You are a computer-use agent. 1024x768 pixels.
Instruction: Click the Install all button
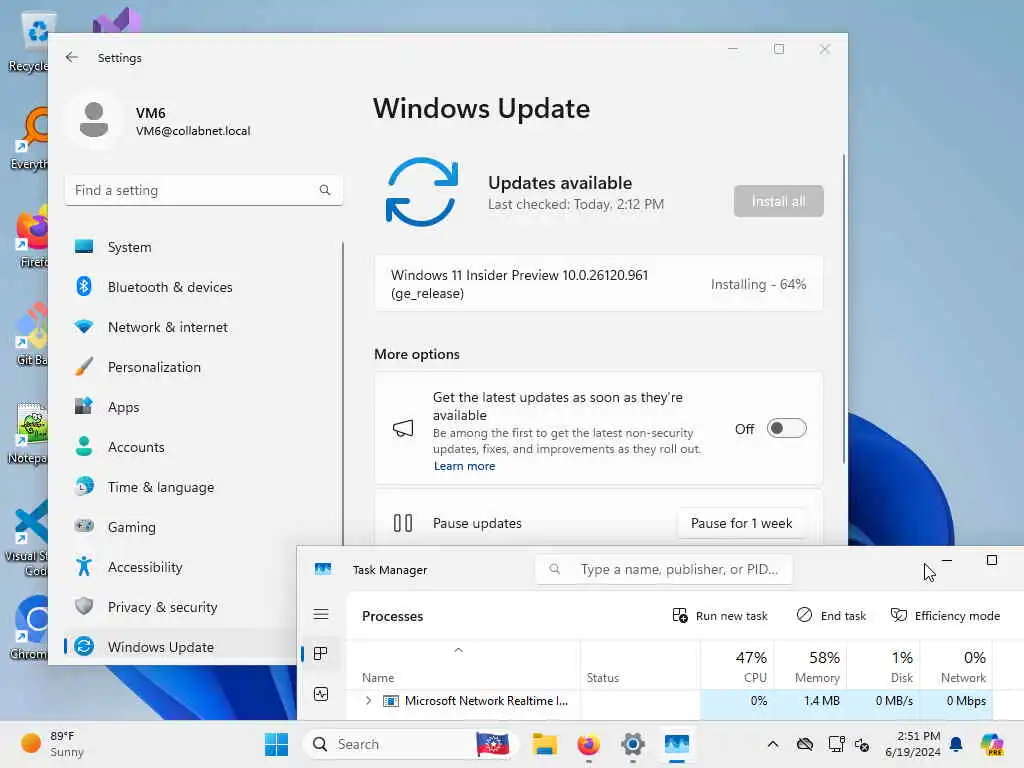(x=778, y=201)
